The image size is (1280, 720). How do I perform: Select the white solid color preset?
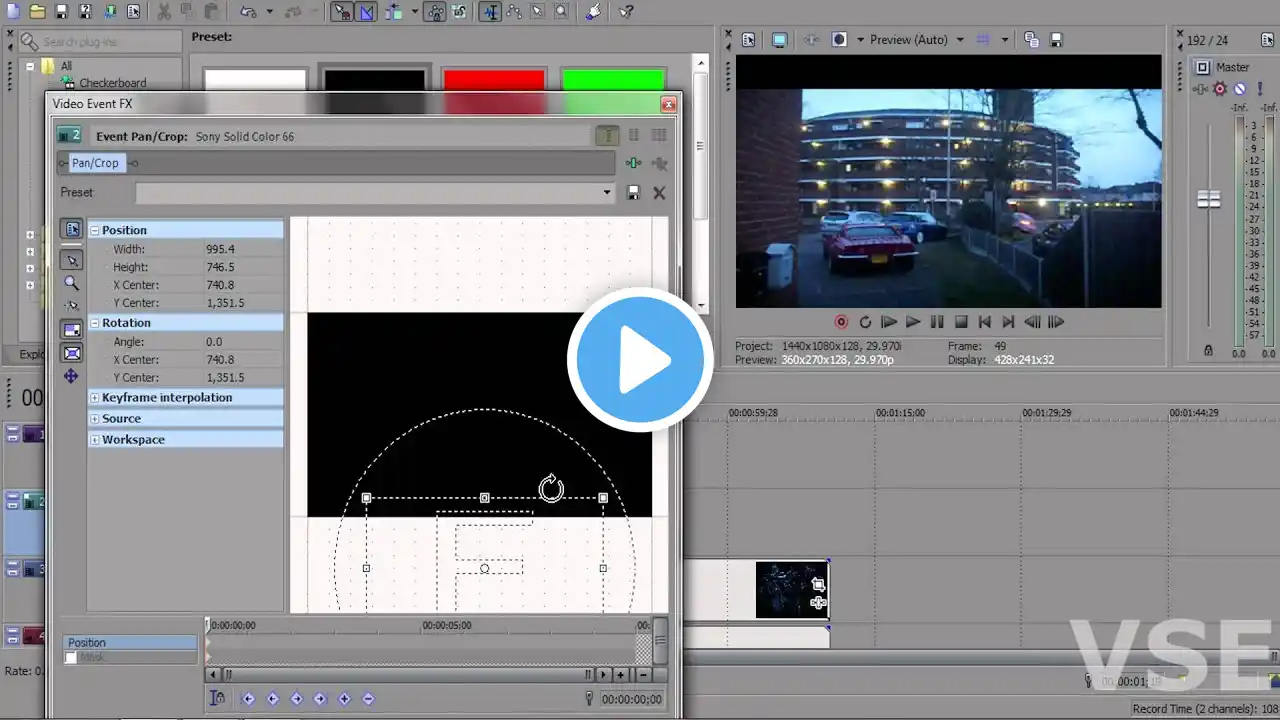pos(255,80)
